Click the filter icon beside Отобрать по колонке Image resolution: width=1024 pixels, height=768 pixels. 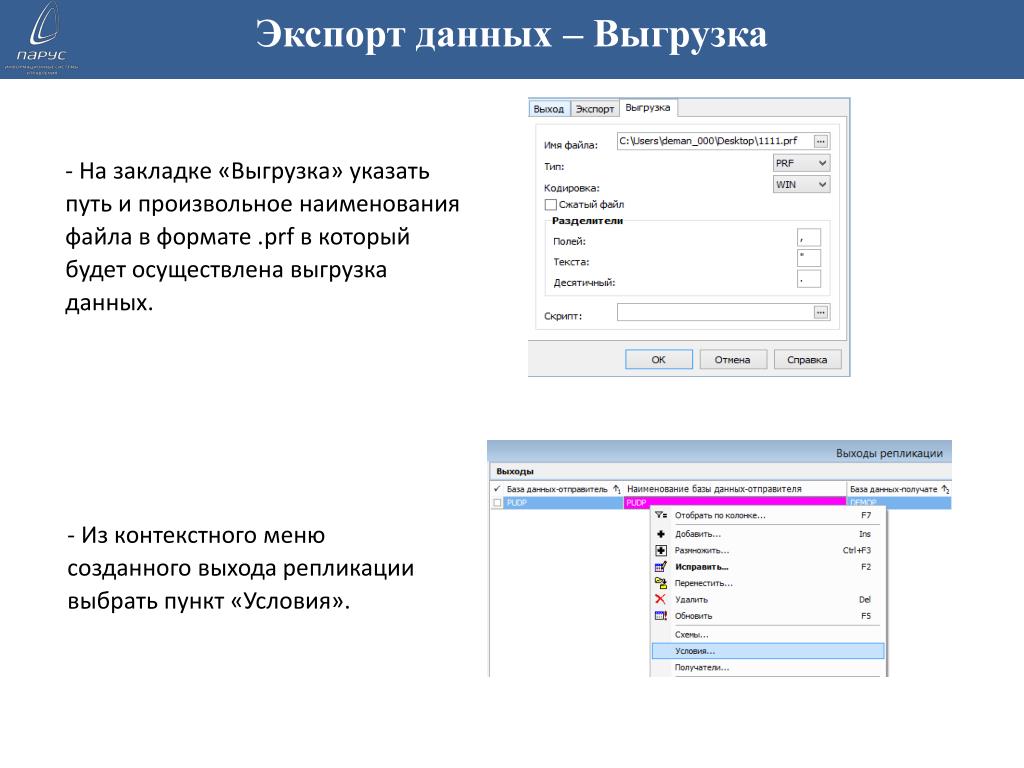click(661, 515)
